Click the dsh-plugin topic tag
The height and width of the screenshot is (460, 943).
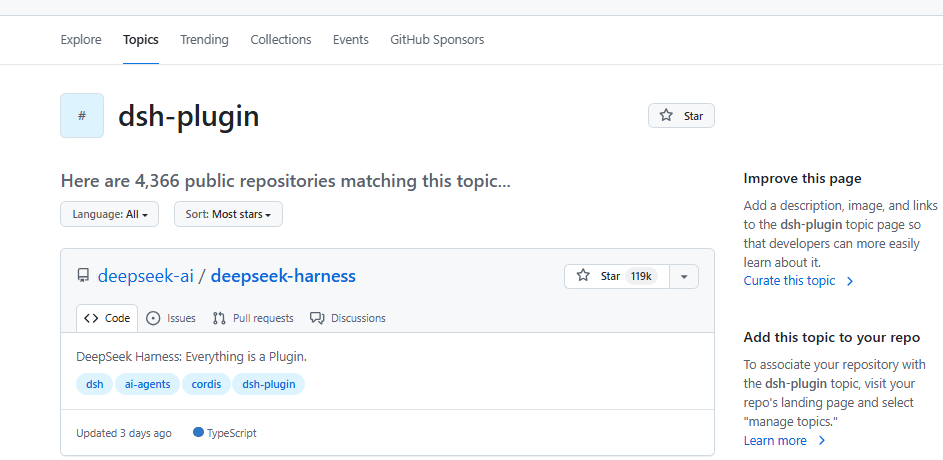[x=269, y=384]
